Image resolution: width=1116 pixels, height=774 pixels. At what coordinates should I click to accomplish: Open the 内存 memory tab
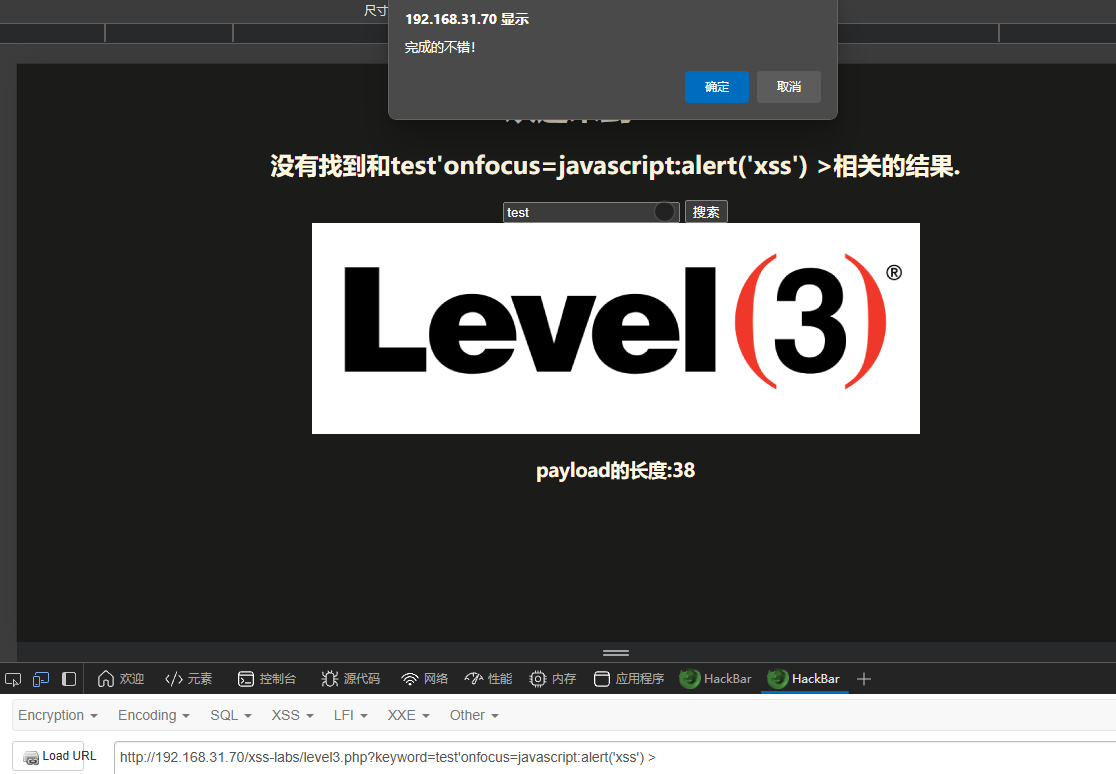pyautogui.click(x=553, y=679)
